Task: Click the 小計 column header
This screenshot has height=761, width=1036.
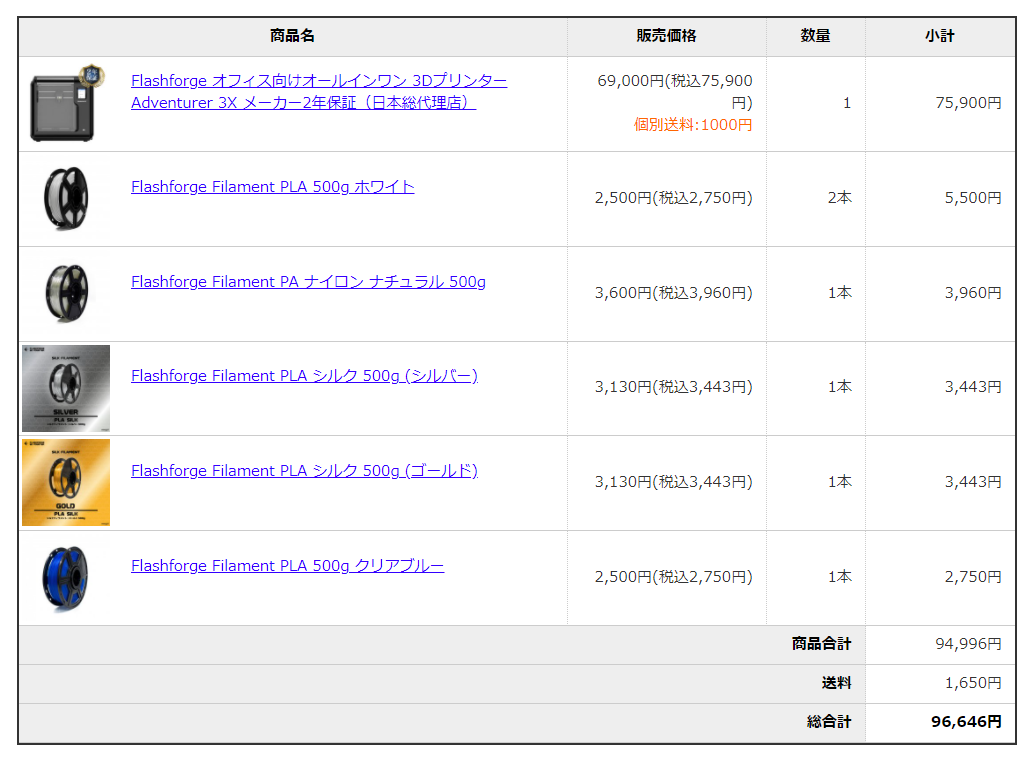Action: [939, 36]
